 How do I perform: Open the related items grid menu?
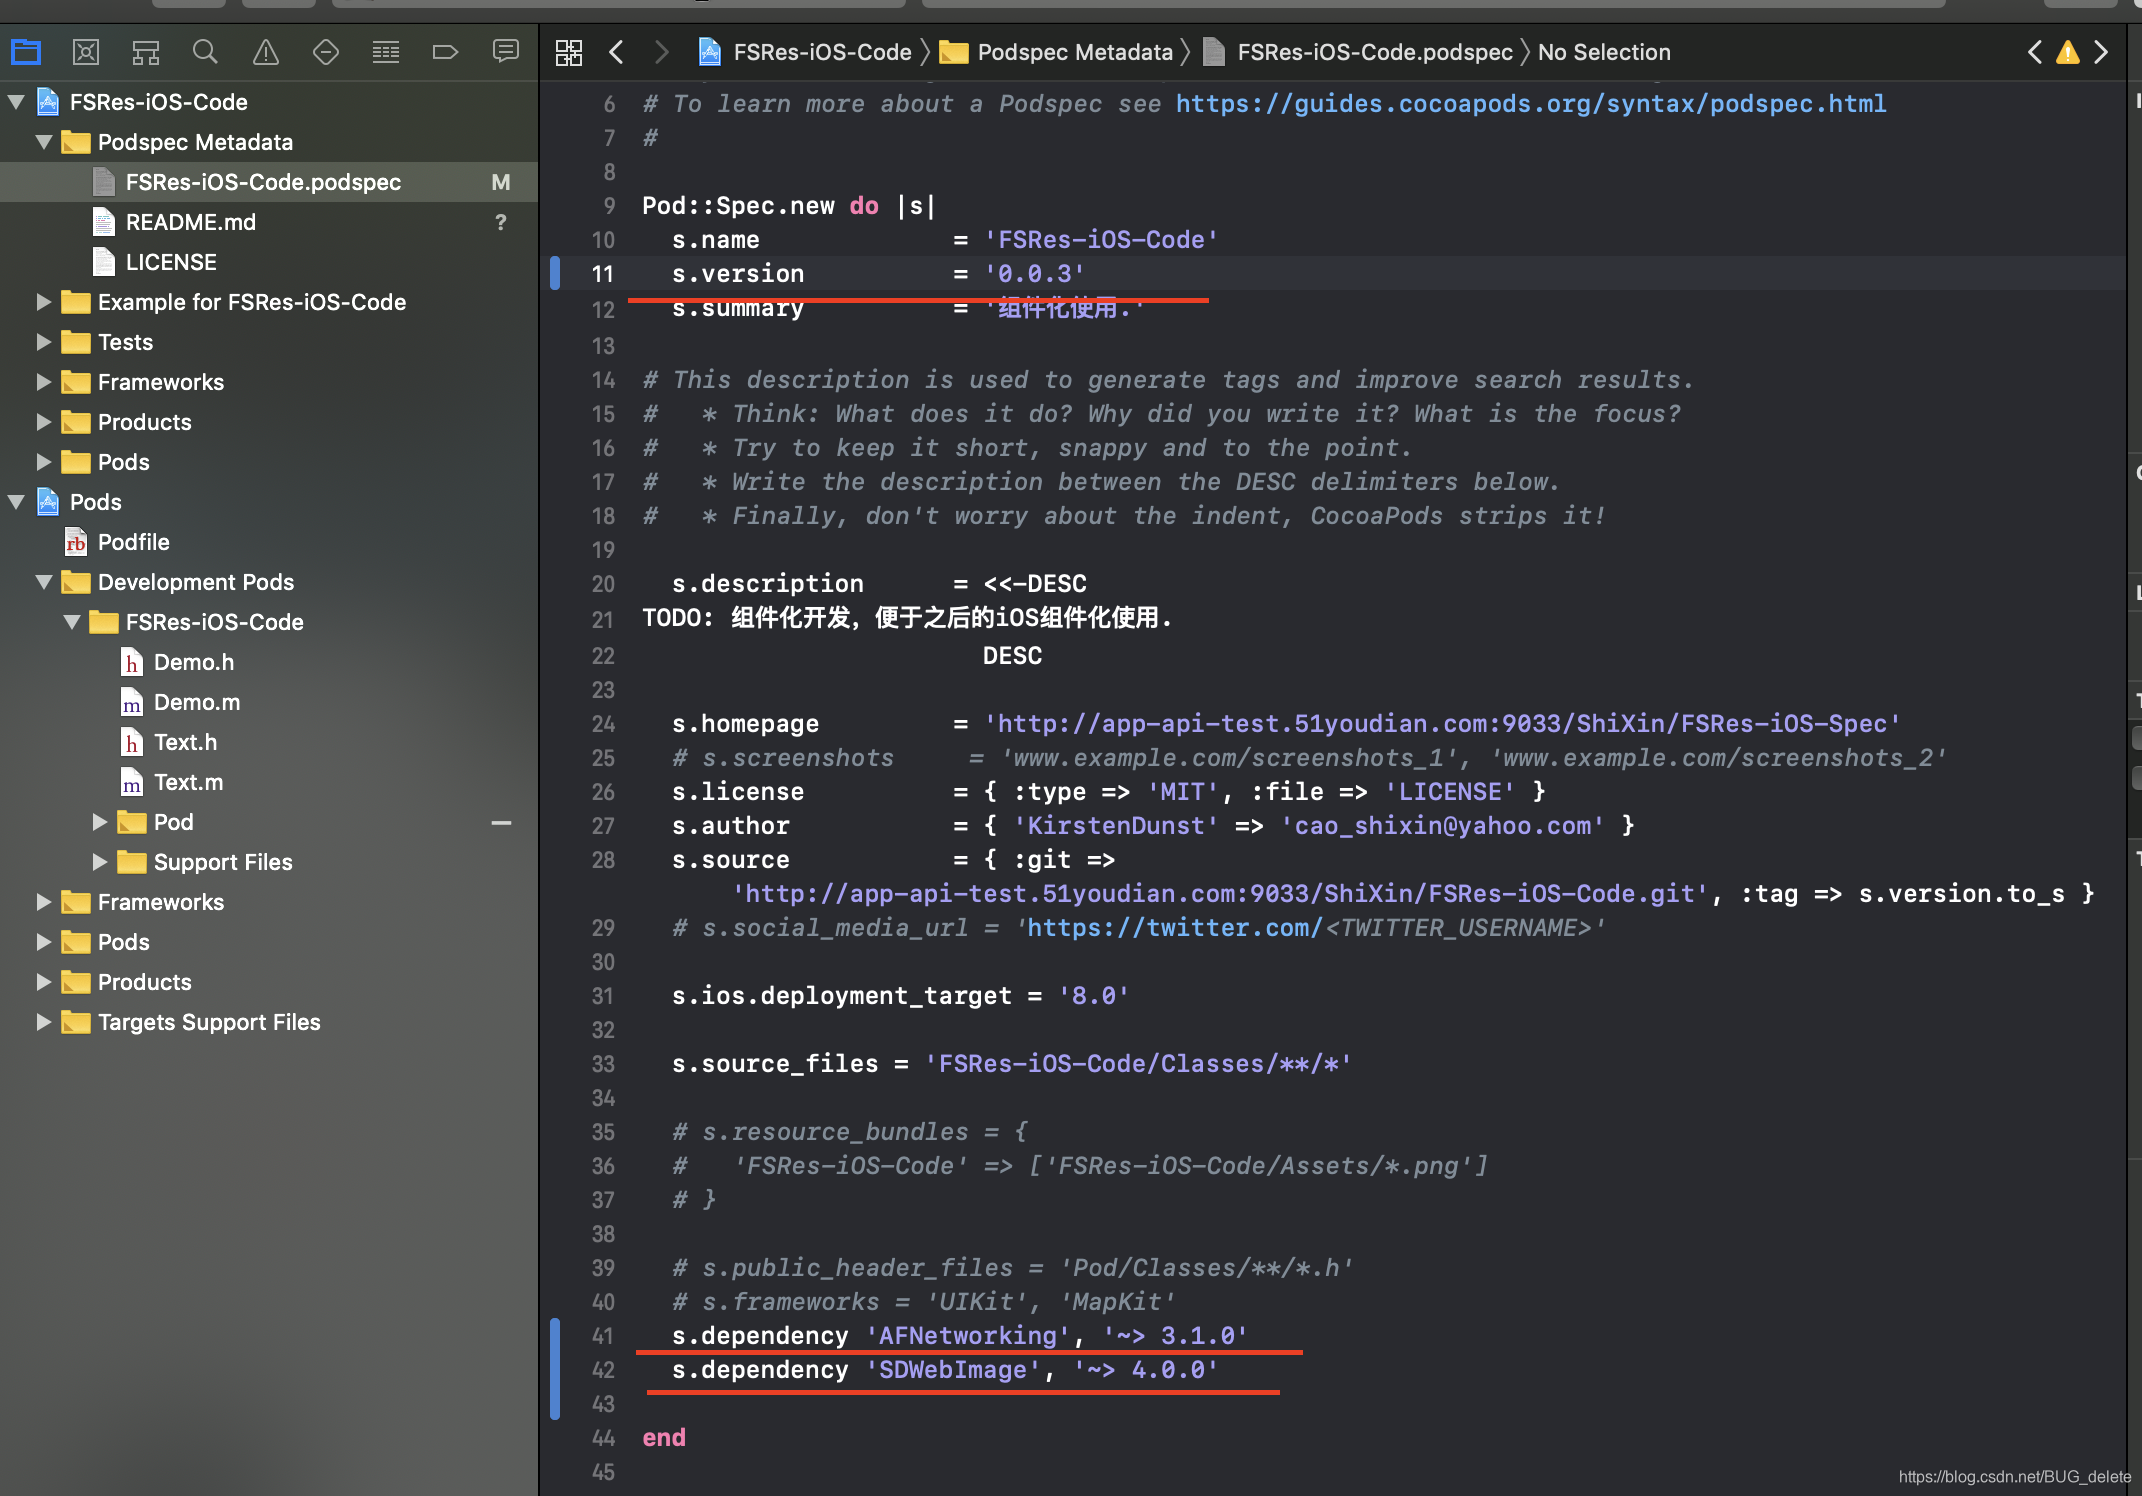[x=569, y=52]
